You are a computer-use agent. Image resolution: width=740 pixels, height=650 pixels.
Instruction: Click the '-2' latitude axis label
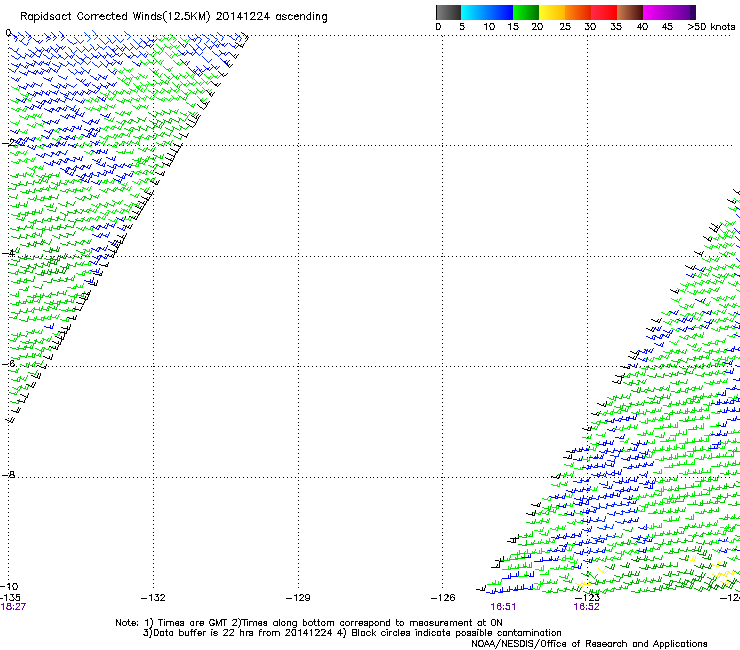coord(8,143)
